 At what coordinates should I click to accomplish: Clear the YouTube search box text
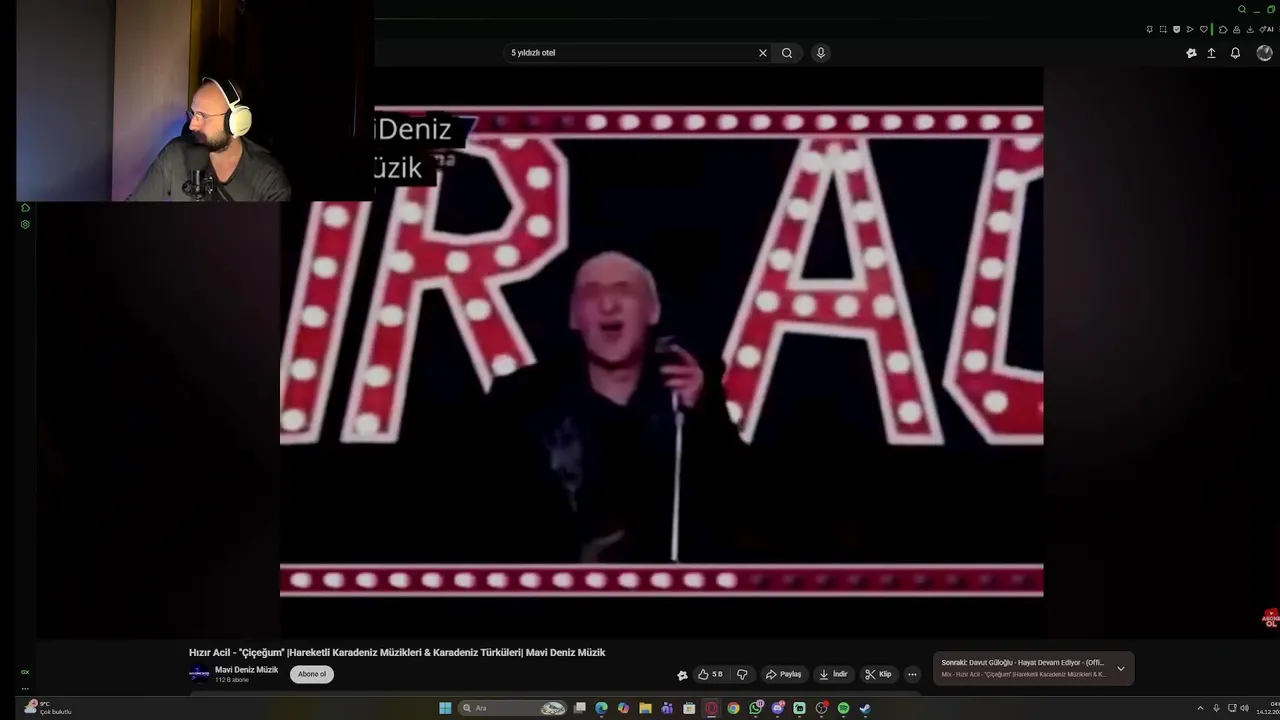763,53
